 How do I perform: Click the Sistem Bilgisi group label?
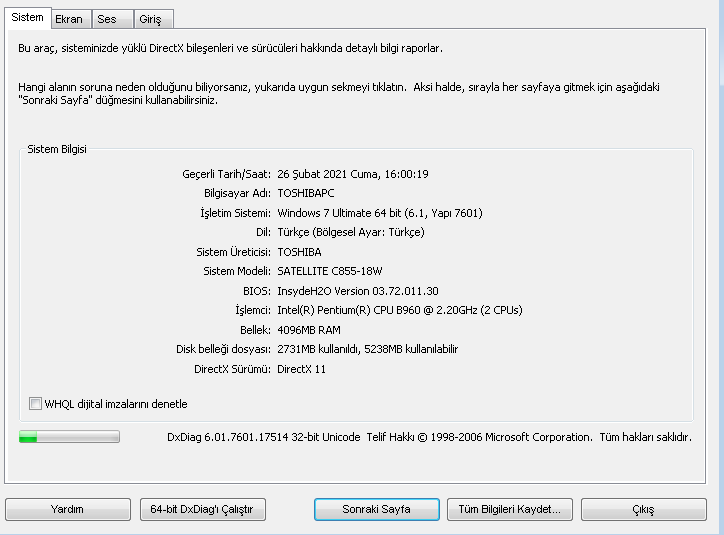[x=57, y=149]
